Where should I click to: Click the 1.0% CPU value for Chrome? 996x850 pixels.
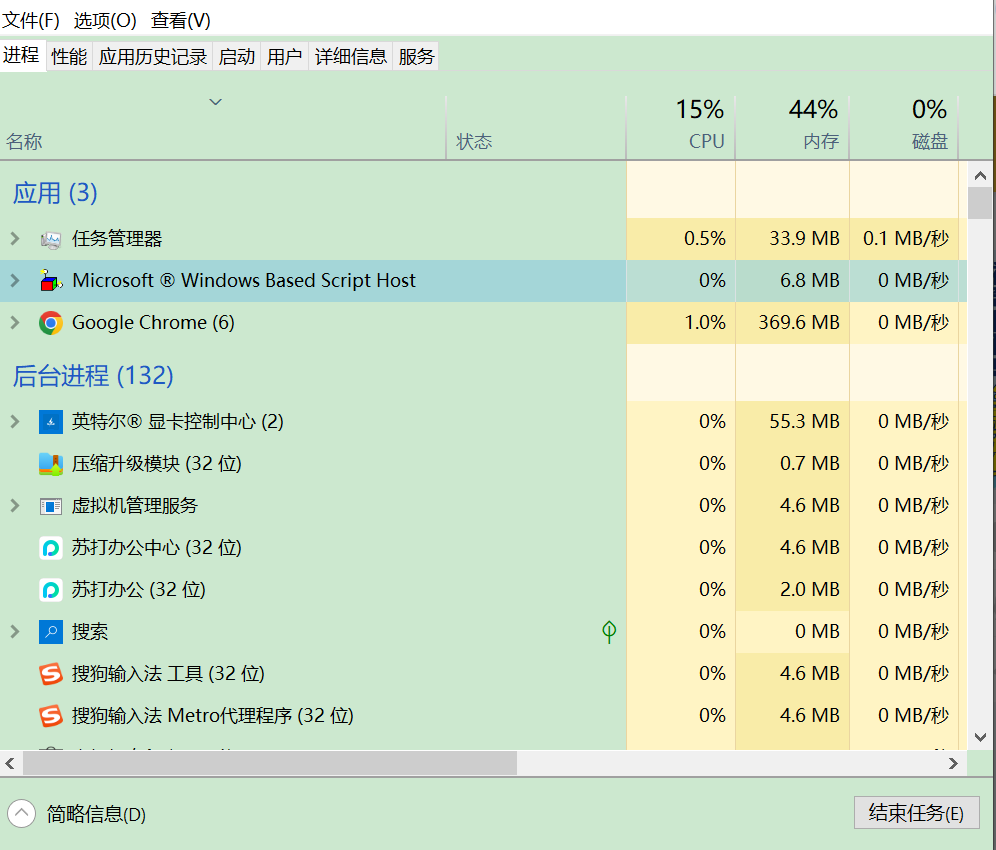(704, 323)
